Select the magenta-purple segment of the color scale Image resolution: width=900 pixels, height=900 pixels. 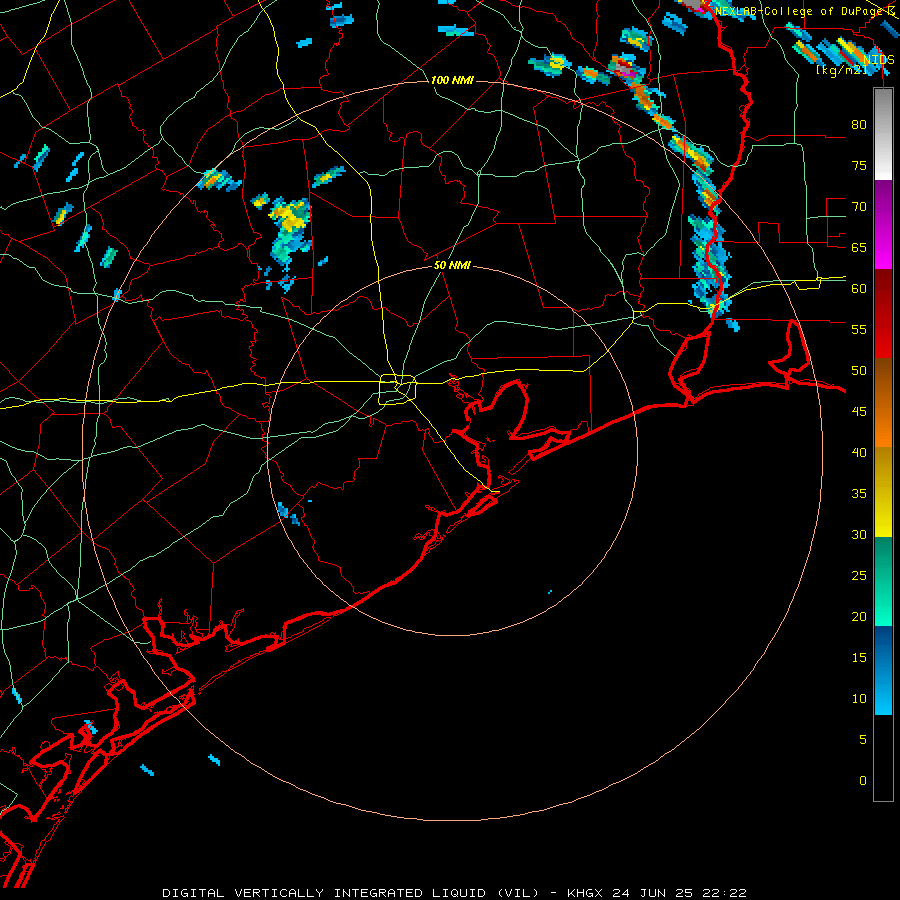pos(883,225)
